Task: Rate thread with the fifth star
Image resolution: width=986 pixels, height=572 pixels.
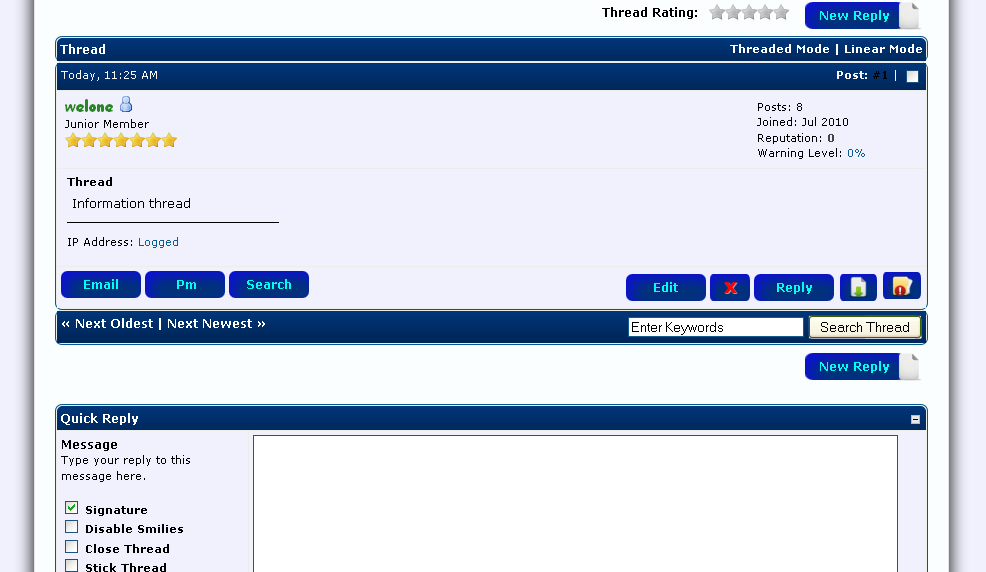Action: tap(781, 13)
